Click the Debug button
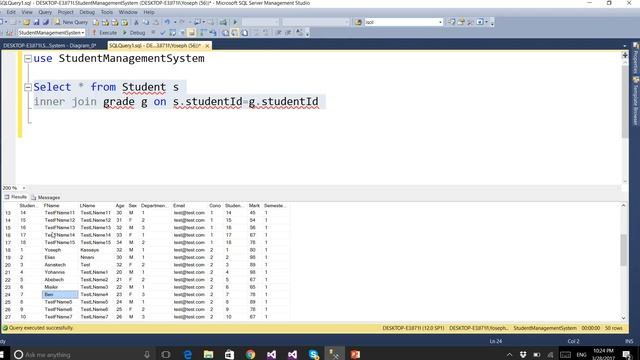This screenshot has height=360, width=640. point(134,33)
